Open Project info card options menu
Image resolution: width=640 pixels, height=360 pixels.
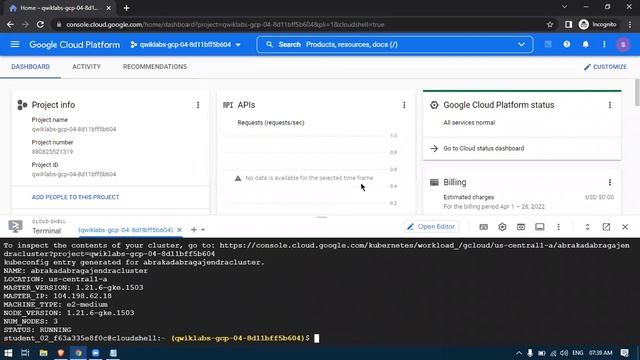(x=198, y=105)
